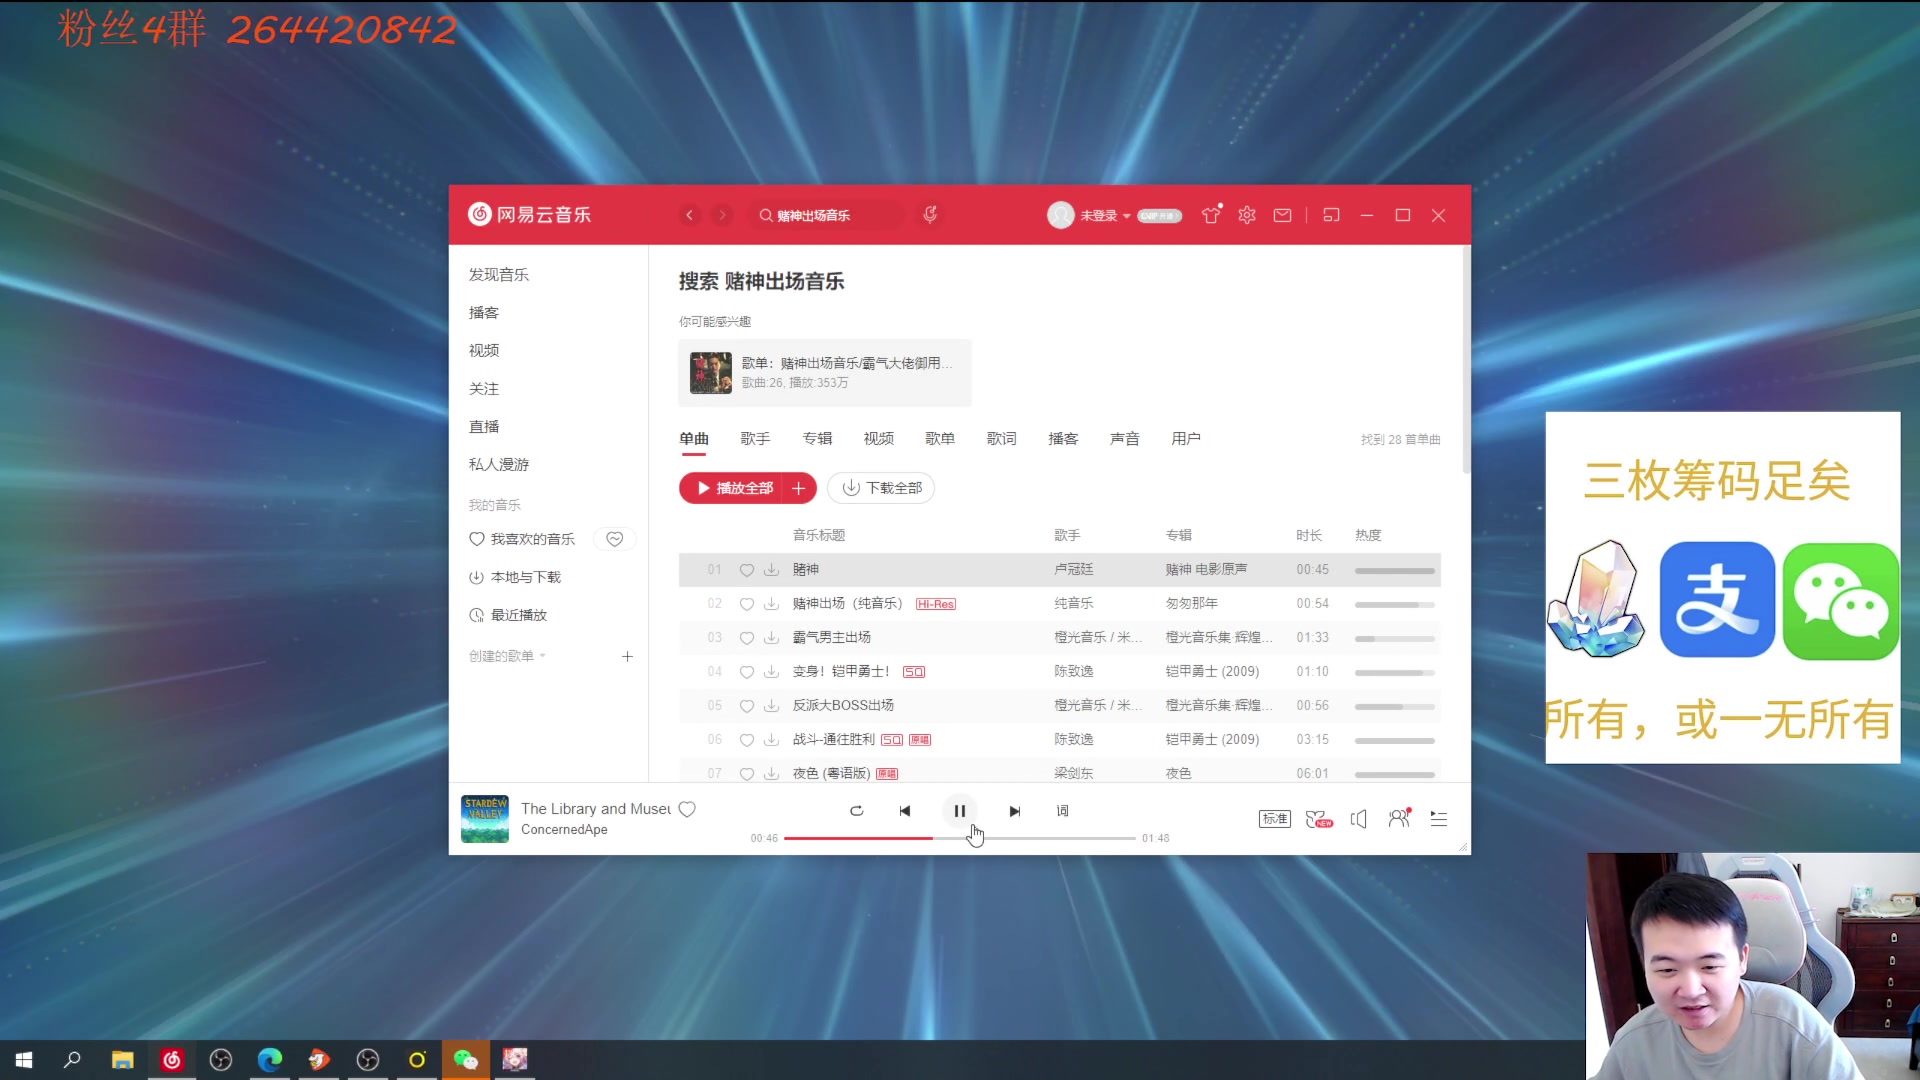
Task: Like song 02 赌神出场 (纯音乐)
Action: [746, 604]
